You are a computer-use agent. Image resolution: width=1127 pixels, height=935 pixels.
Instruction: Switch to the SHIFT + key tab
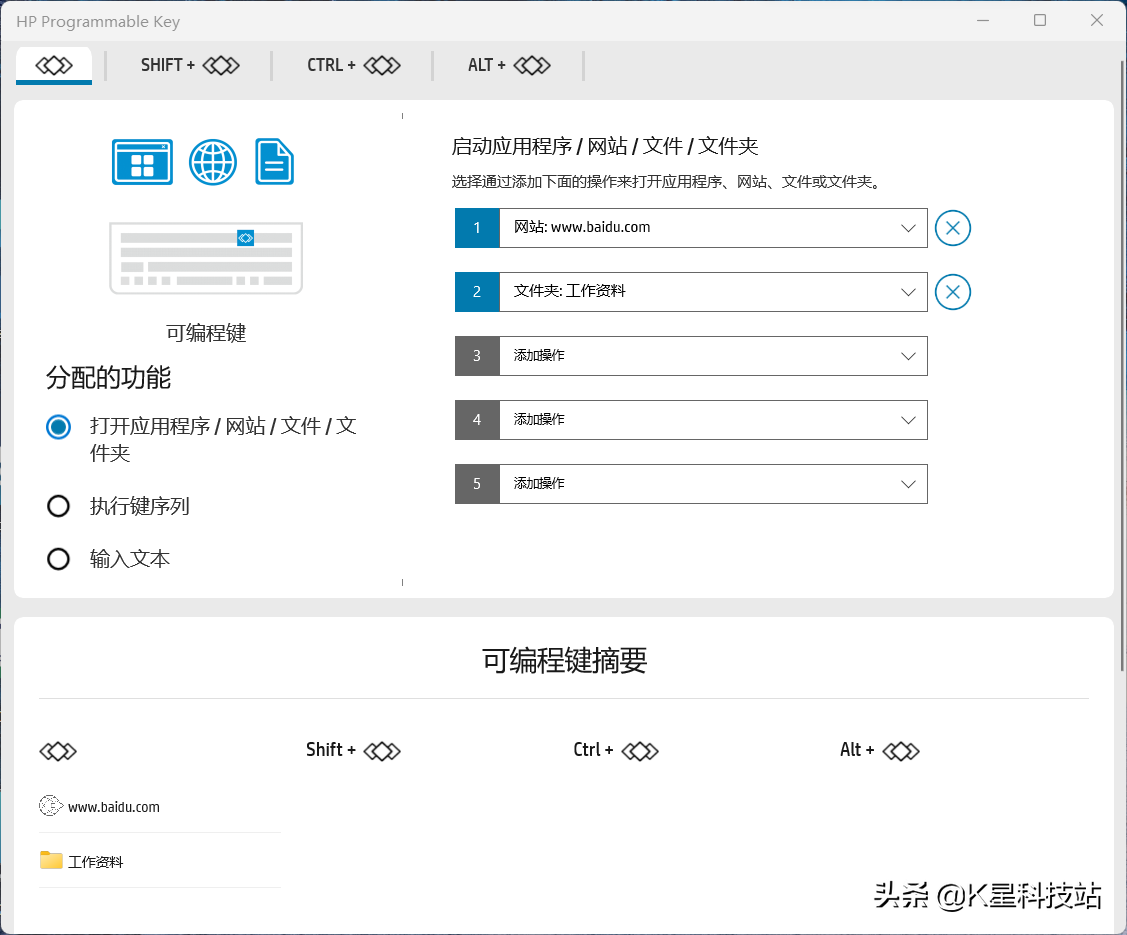(190, 65)
